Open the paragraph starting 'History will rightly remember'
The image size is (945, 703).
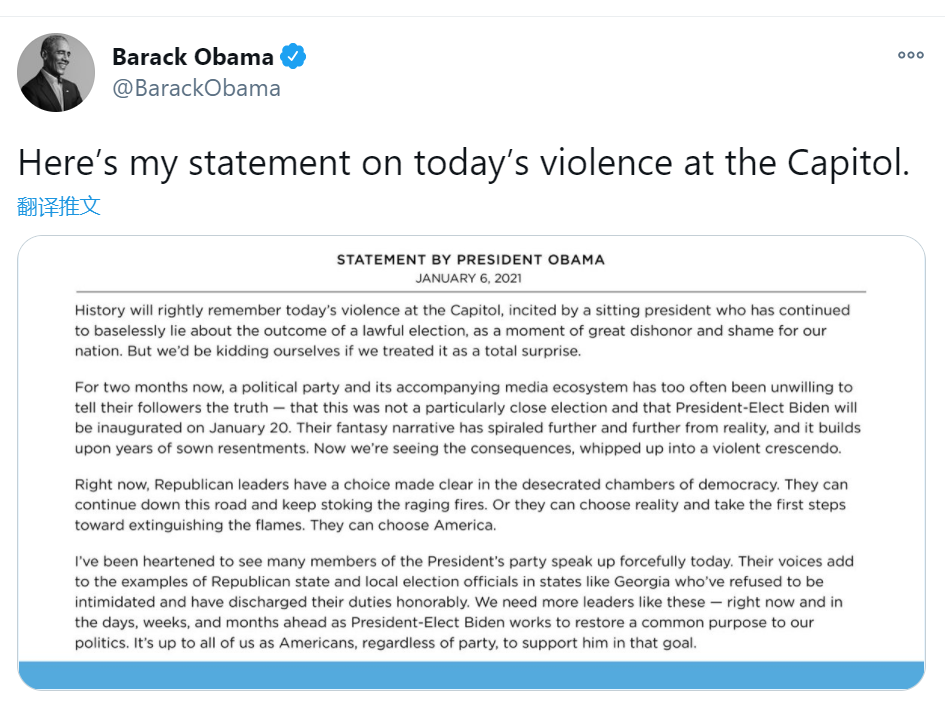pos(462,331)
